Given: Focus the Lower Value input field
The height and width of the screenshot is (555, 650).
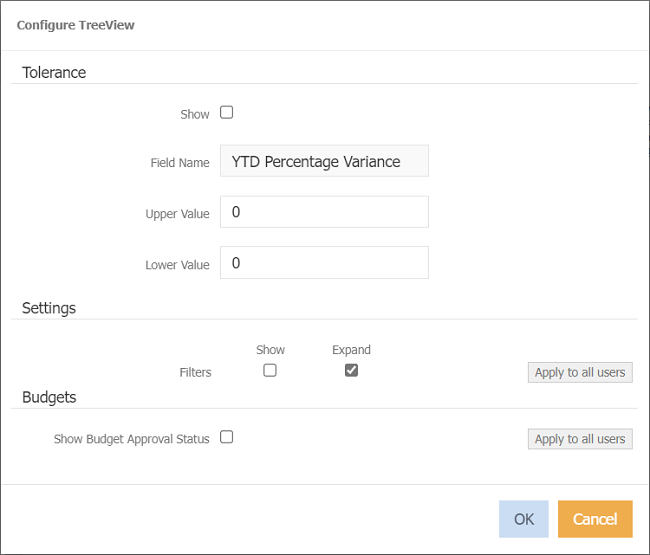Looking at the screenshot, I should click(324, 263).
